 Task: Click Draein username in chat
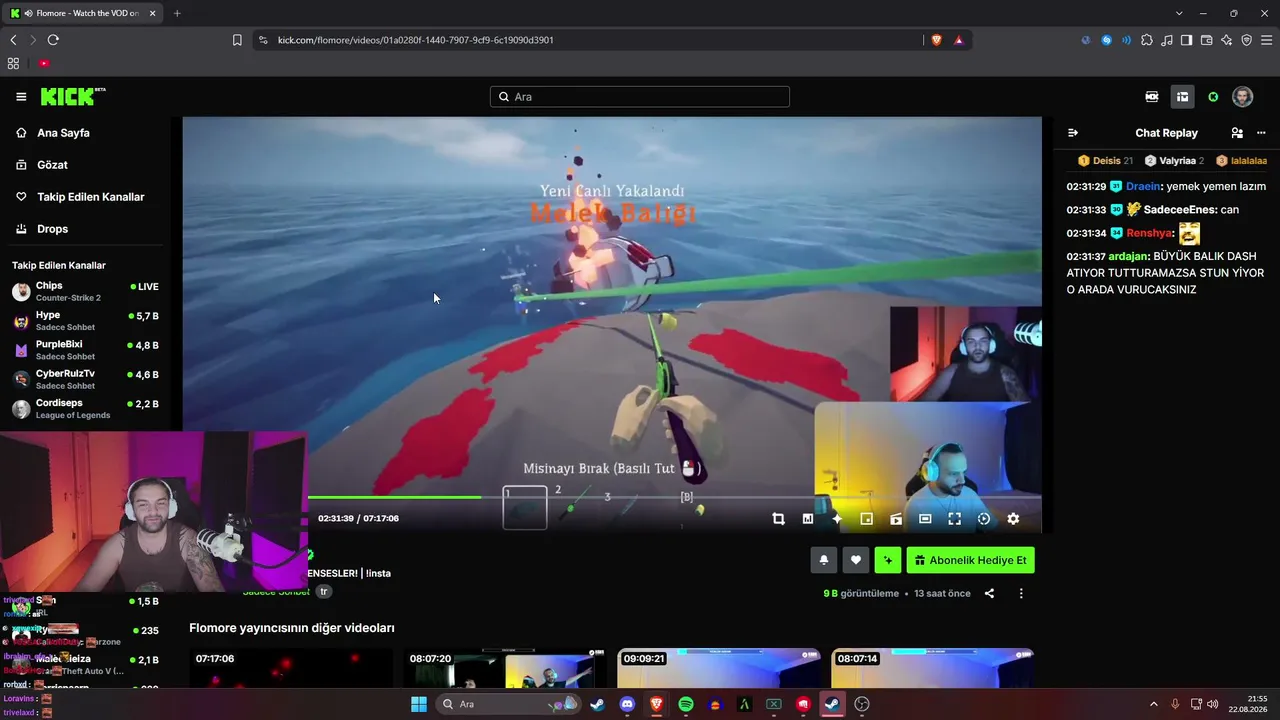tap(1143, 186)
